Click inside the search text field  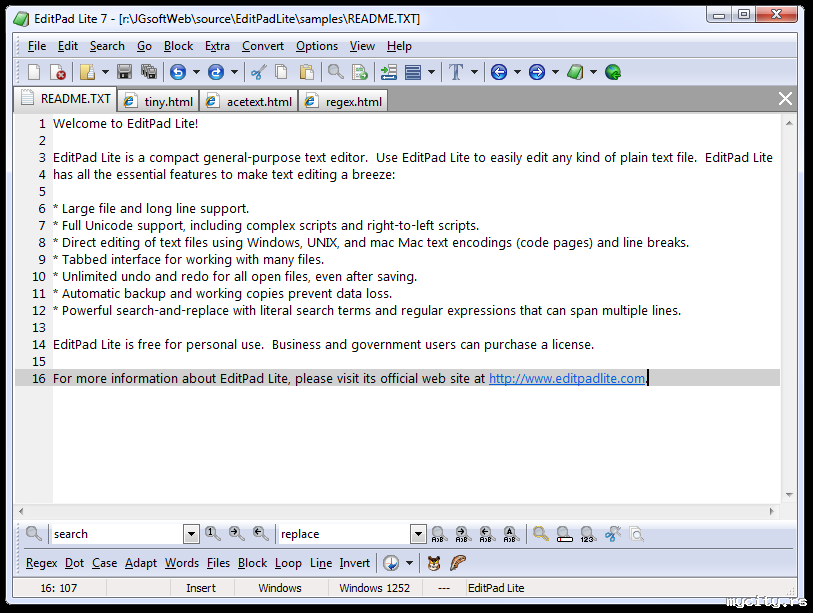pyautogui.click(x=117, y=534)
